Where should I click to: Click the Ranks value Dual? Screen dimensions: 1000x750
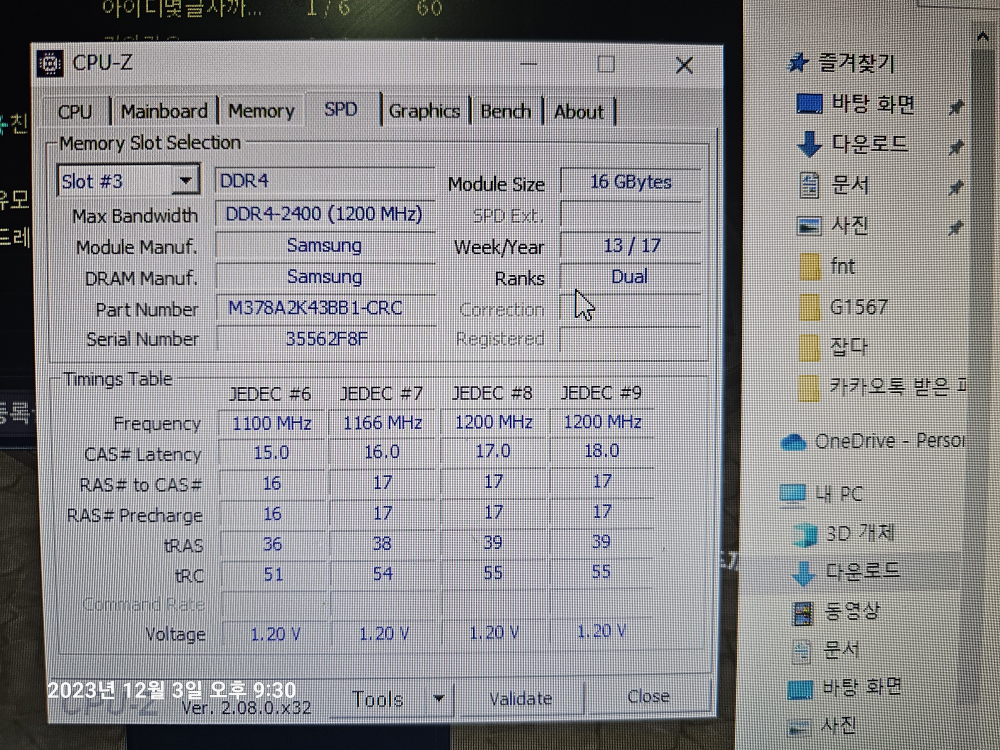[x=630, y=277]
